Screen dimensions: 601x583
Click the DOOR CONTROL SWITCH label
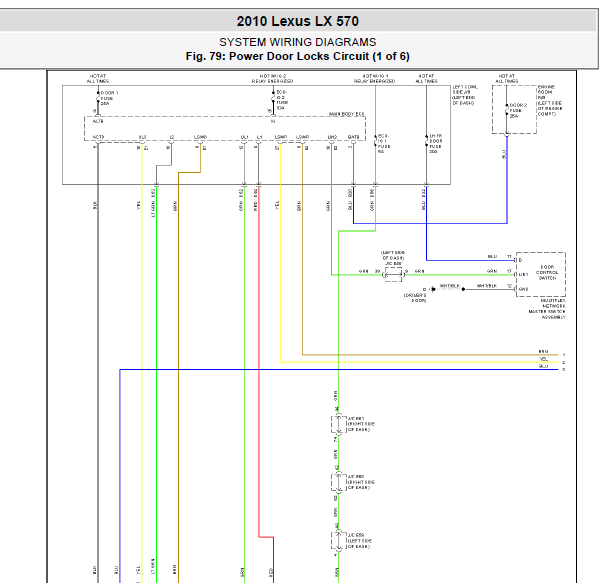click(x=547, y=273)
